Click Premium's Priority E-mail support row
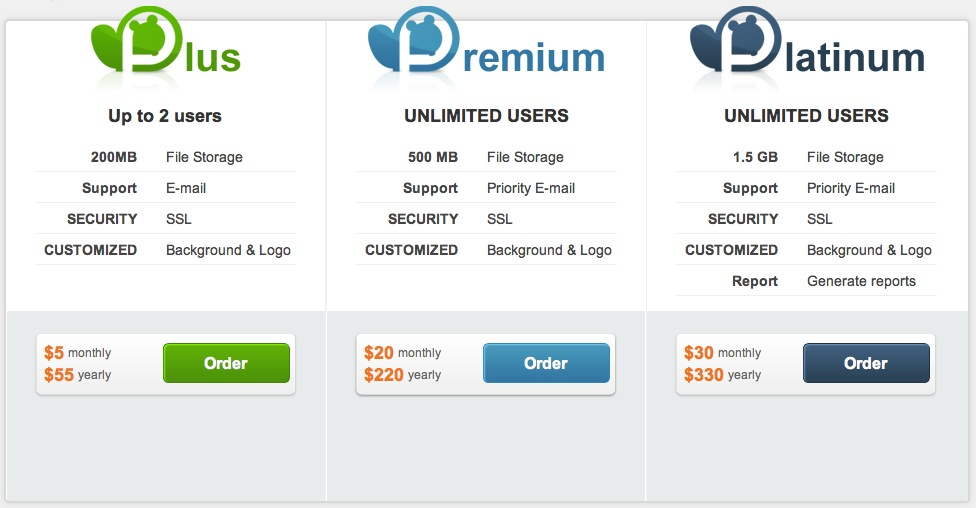Image resolution: width=976 pixels, height=508 pixels. pos(486,188)
